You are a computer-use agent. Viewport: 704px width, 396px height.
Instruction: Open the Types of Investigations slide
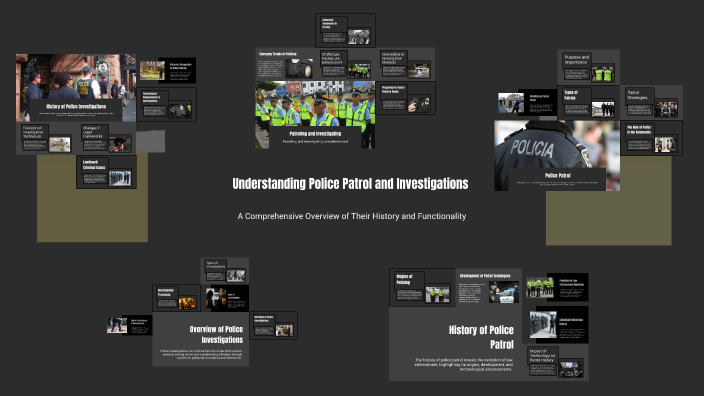[x=224, y=271]
